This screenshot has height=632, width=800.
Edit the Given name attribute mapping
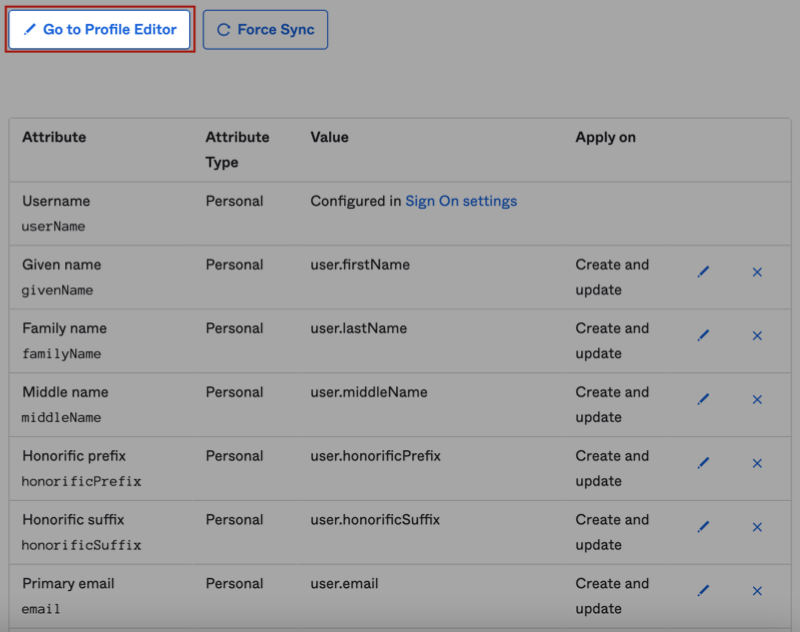(704, 271)
